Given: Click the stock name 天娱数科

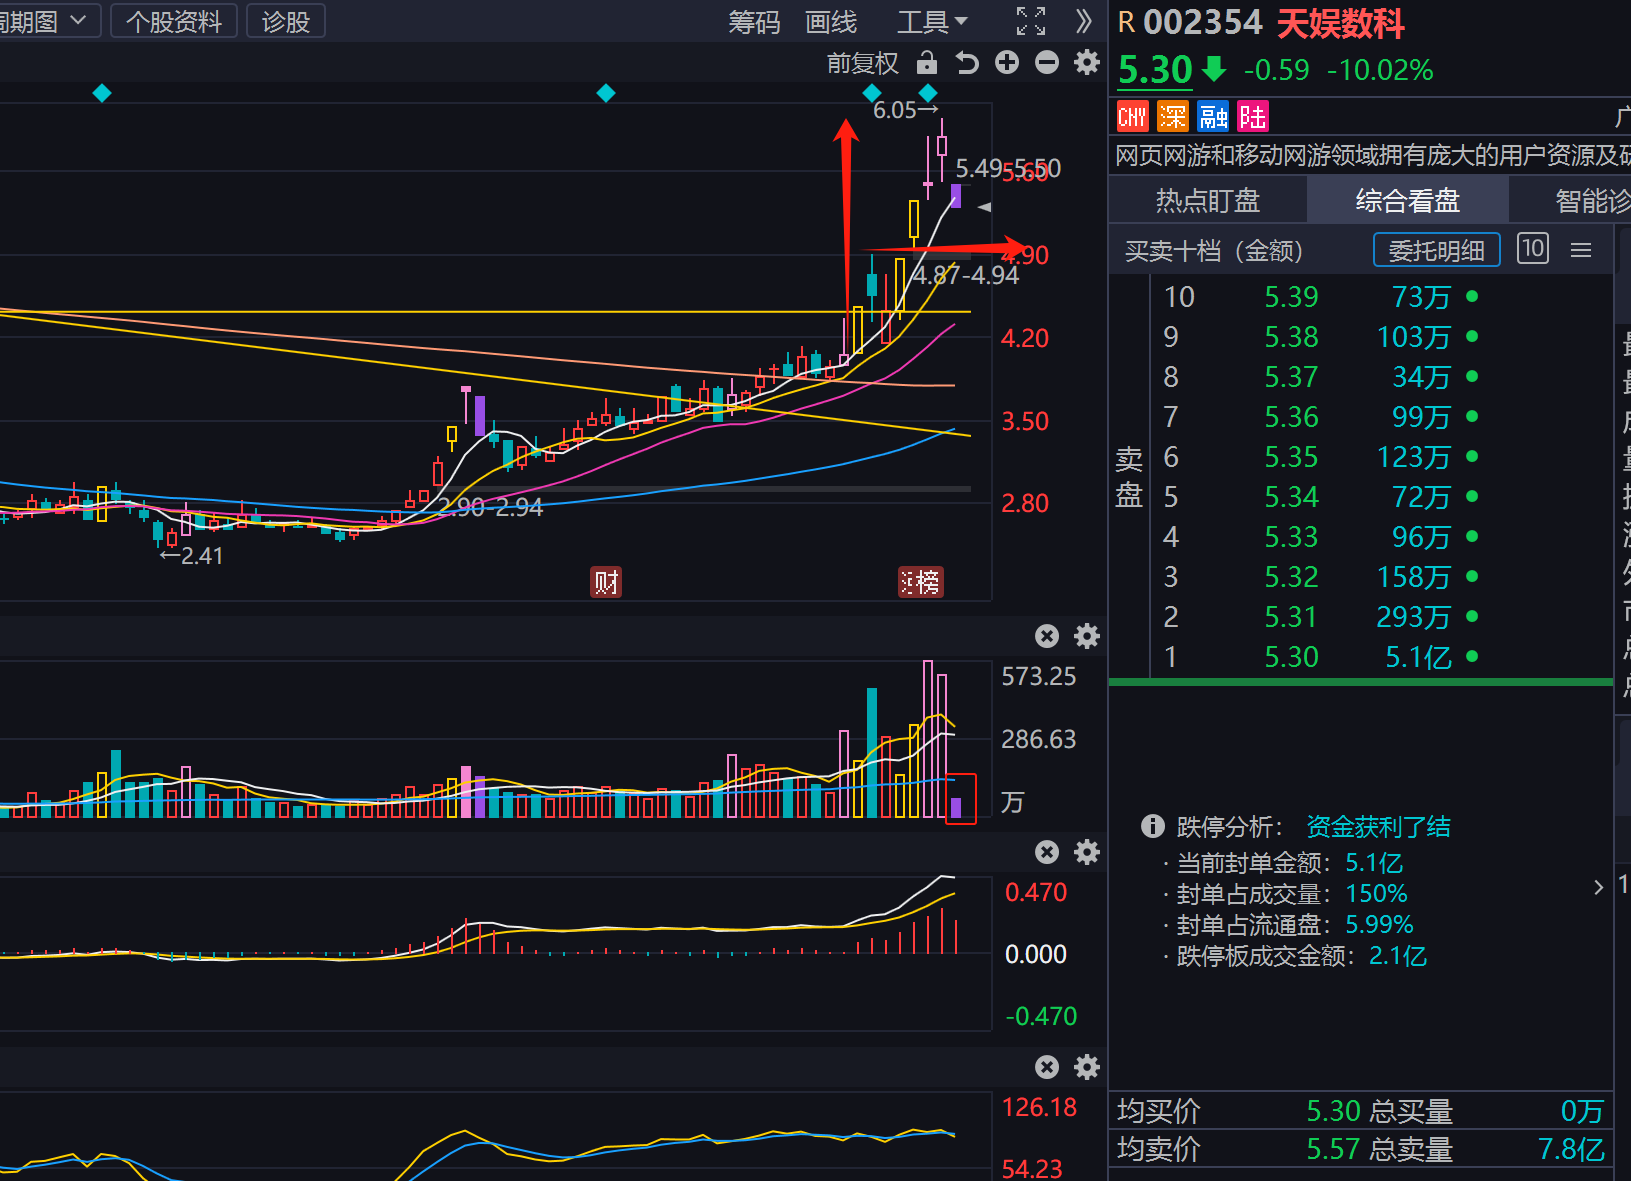Looking at the screenshot, I should (x=1341, y=23).
